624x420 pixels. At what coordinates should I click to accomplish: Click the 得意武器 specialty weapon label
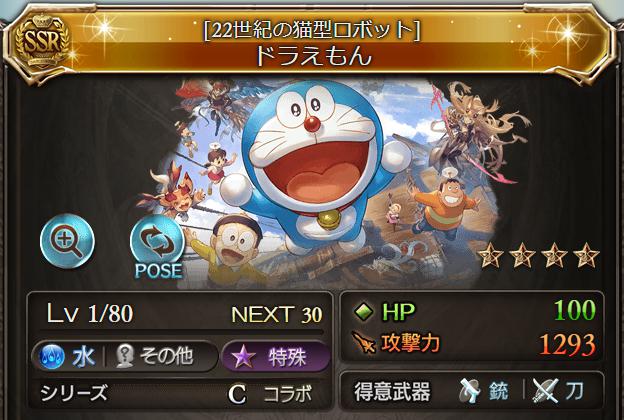(392, 391)
